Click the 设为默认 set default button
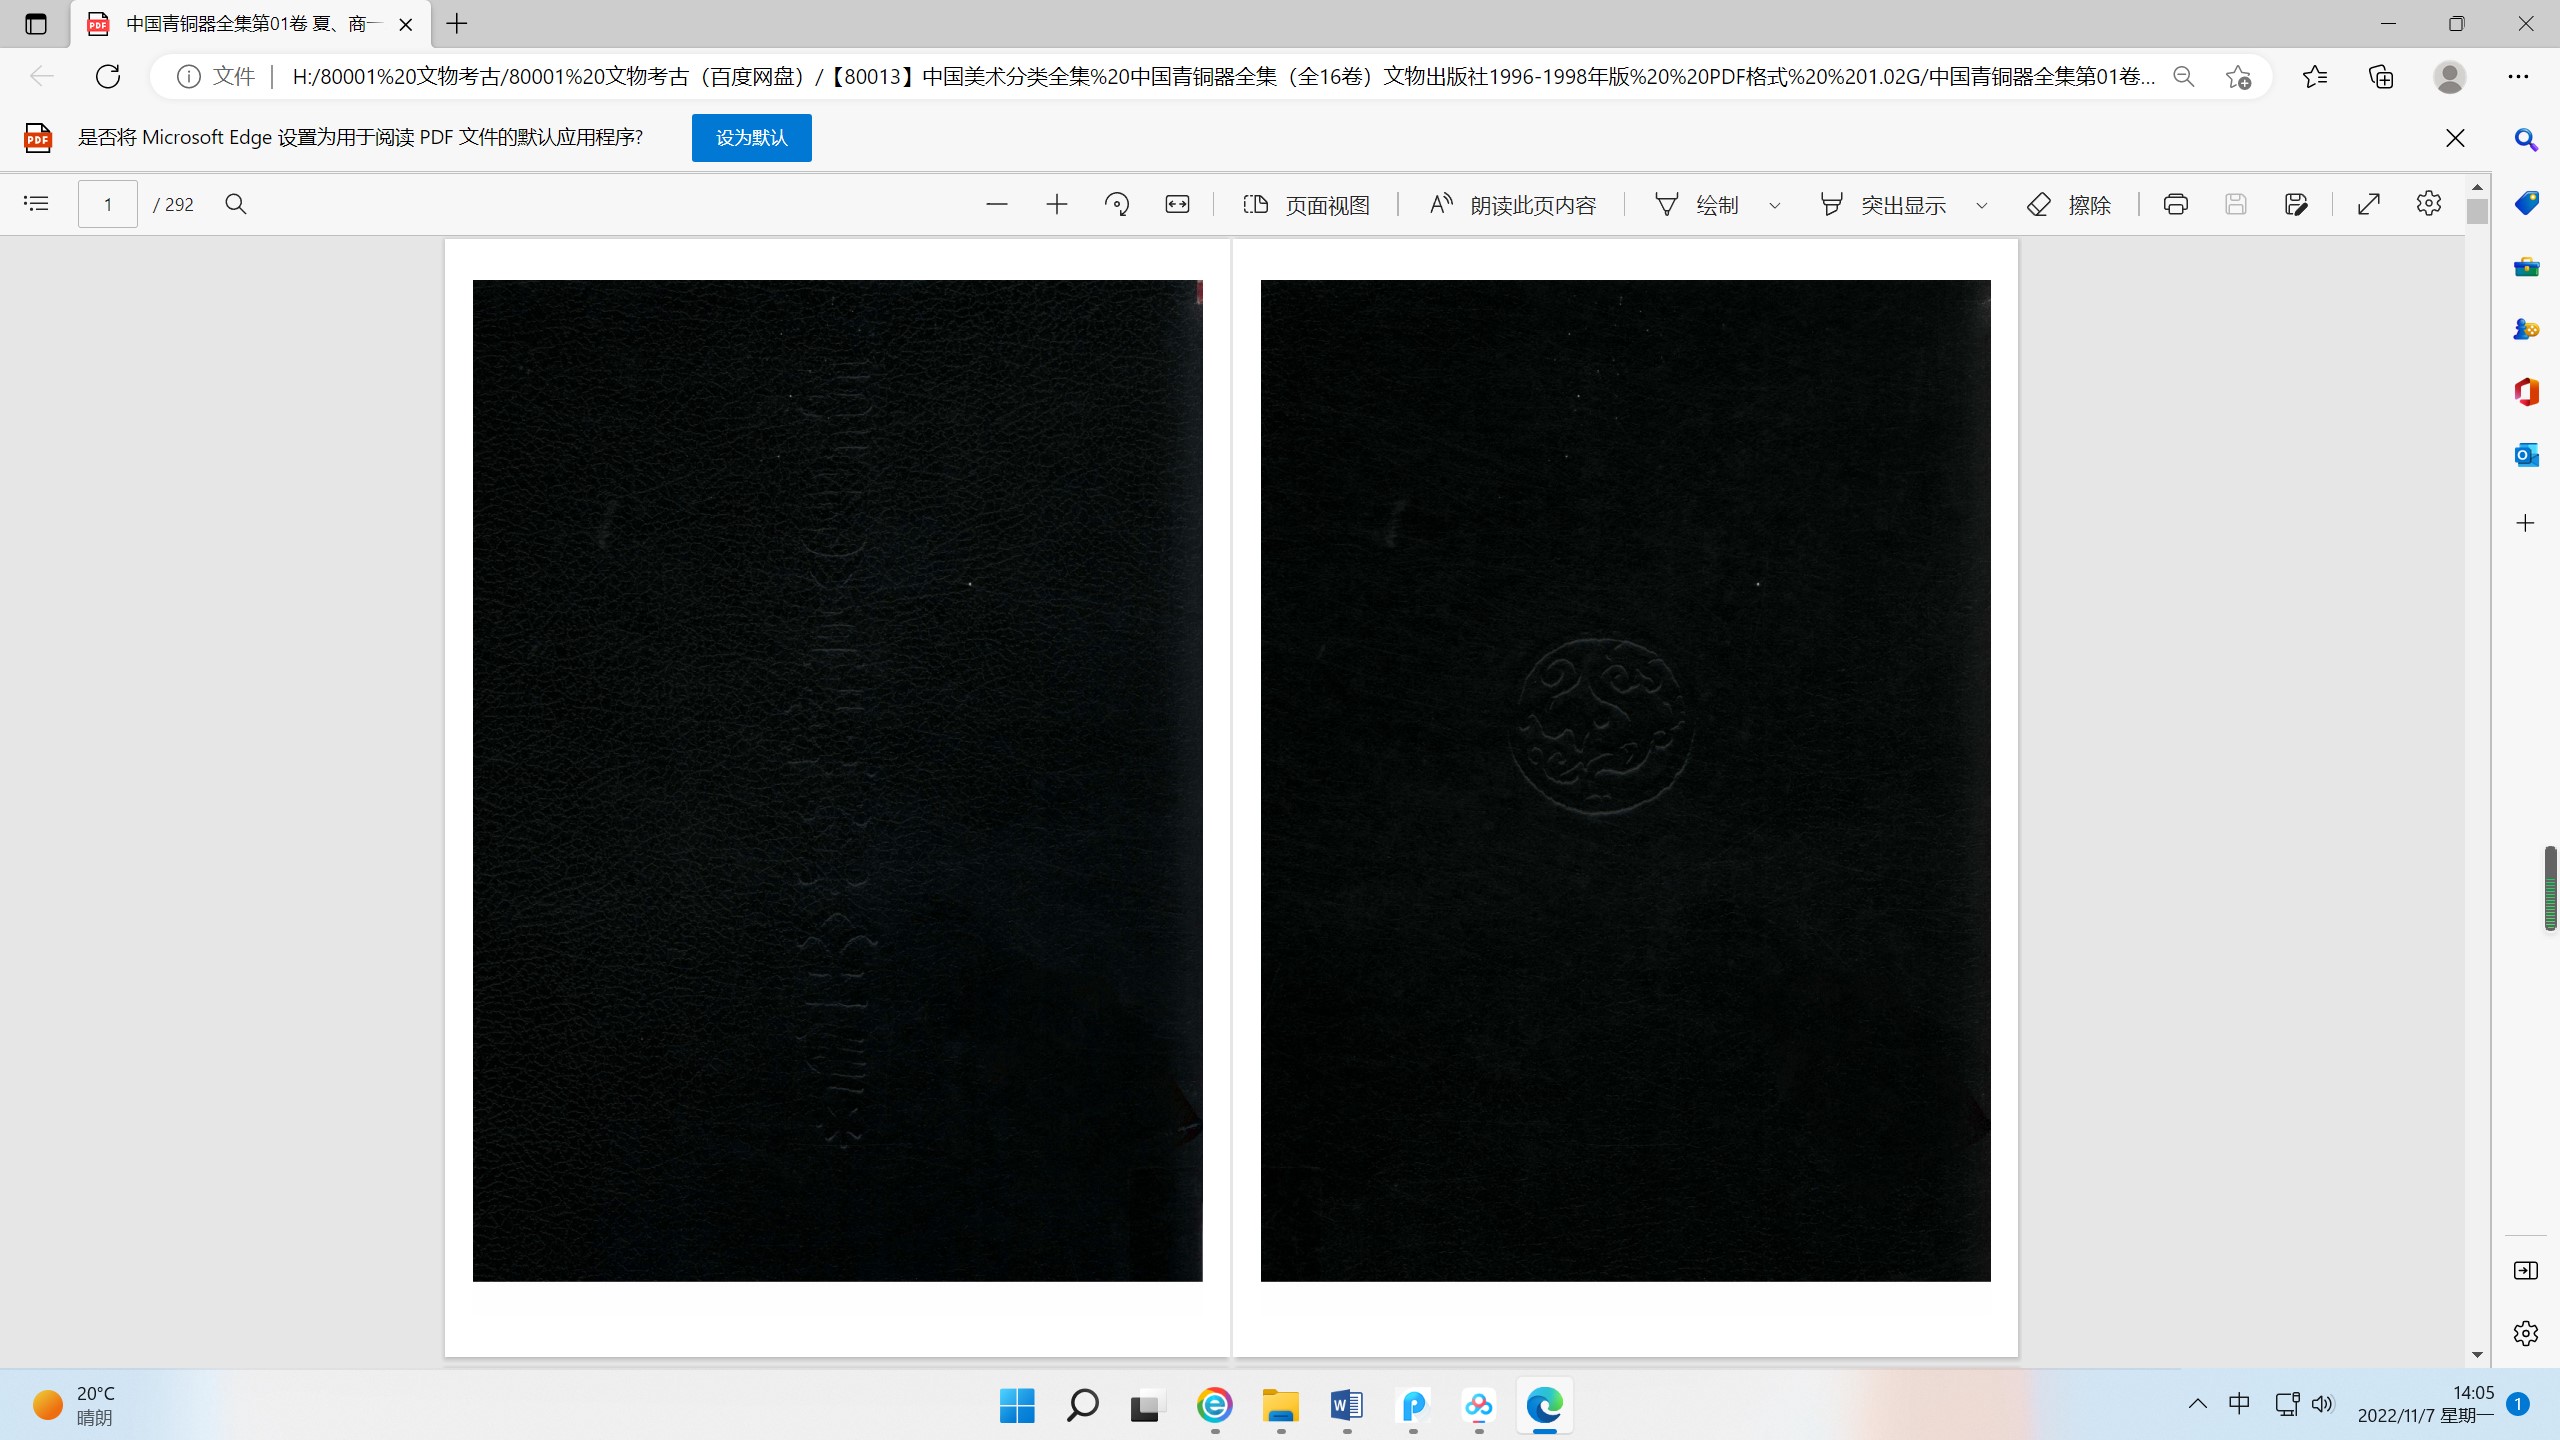Viewport: 2560px width, 1440px height. (x=752, y=137)
